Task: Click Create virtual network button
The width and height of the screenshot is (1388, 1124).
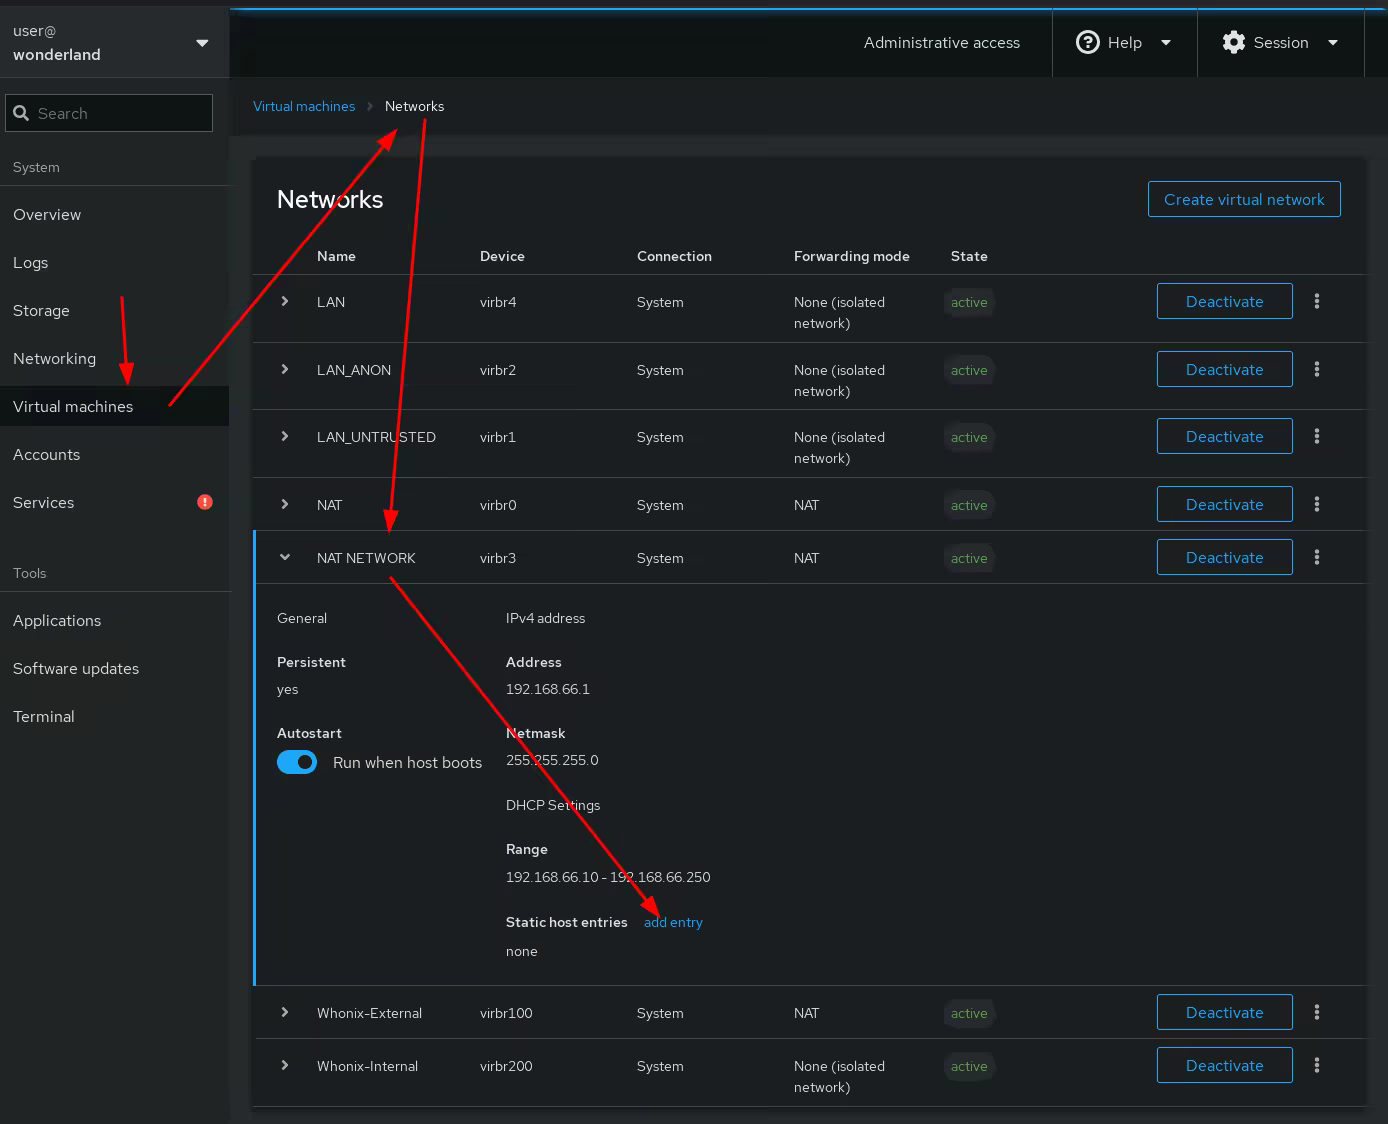Action: [1243, 199]
